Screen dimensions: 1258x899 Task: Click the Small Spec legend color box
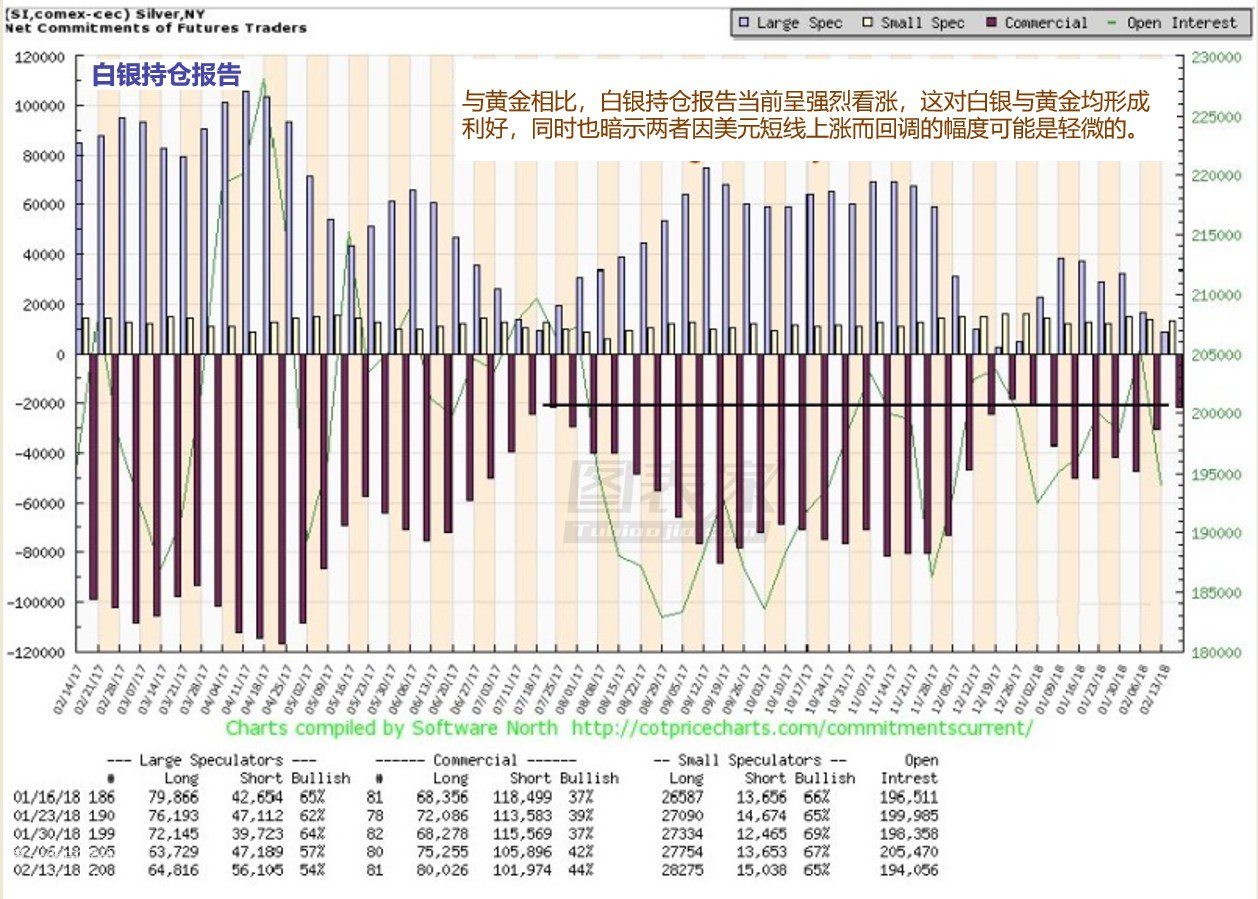pos(869,23)
